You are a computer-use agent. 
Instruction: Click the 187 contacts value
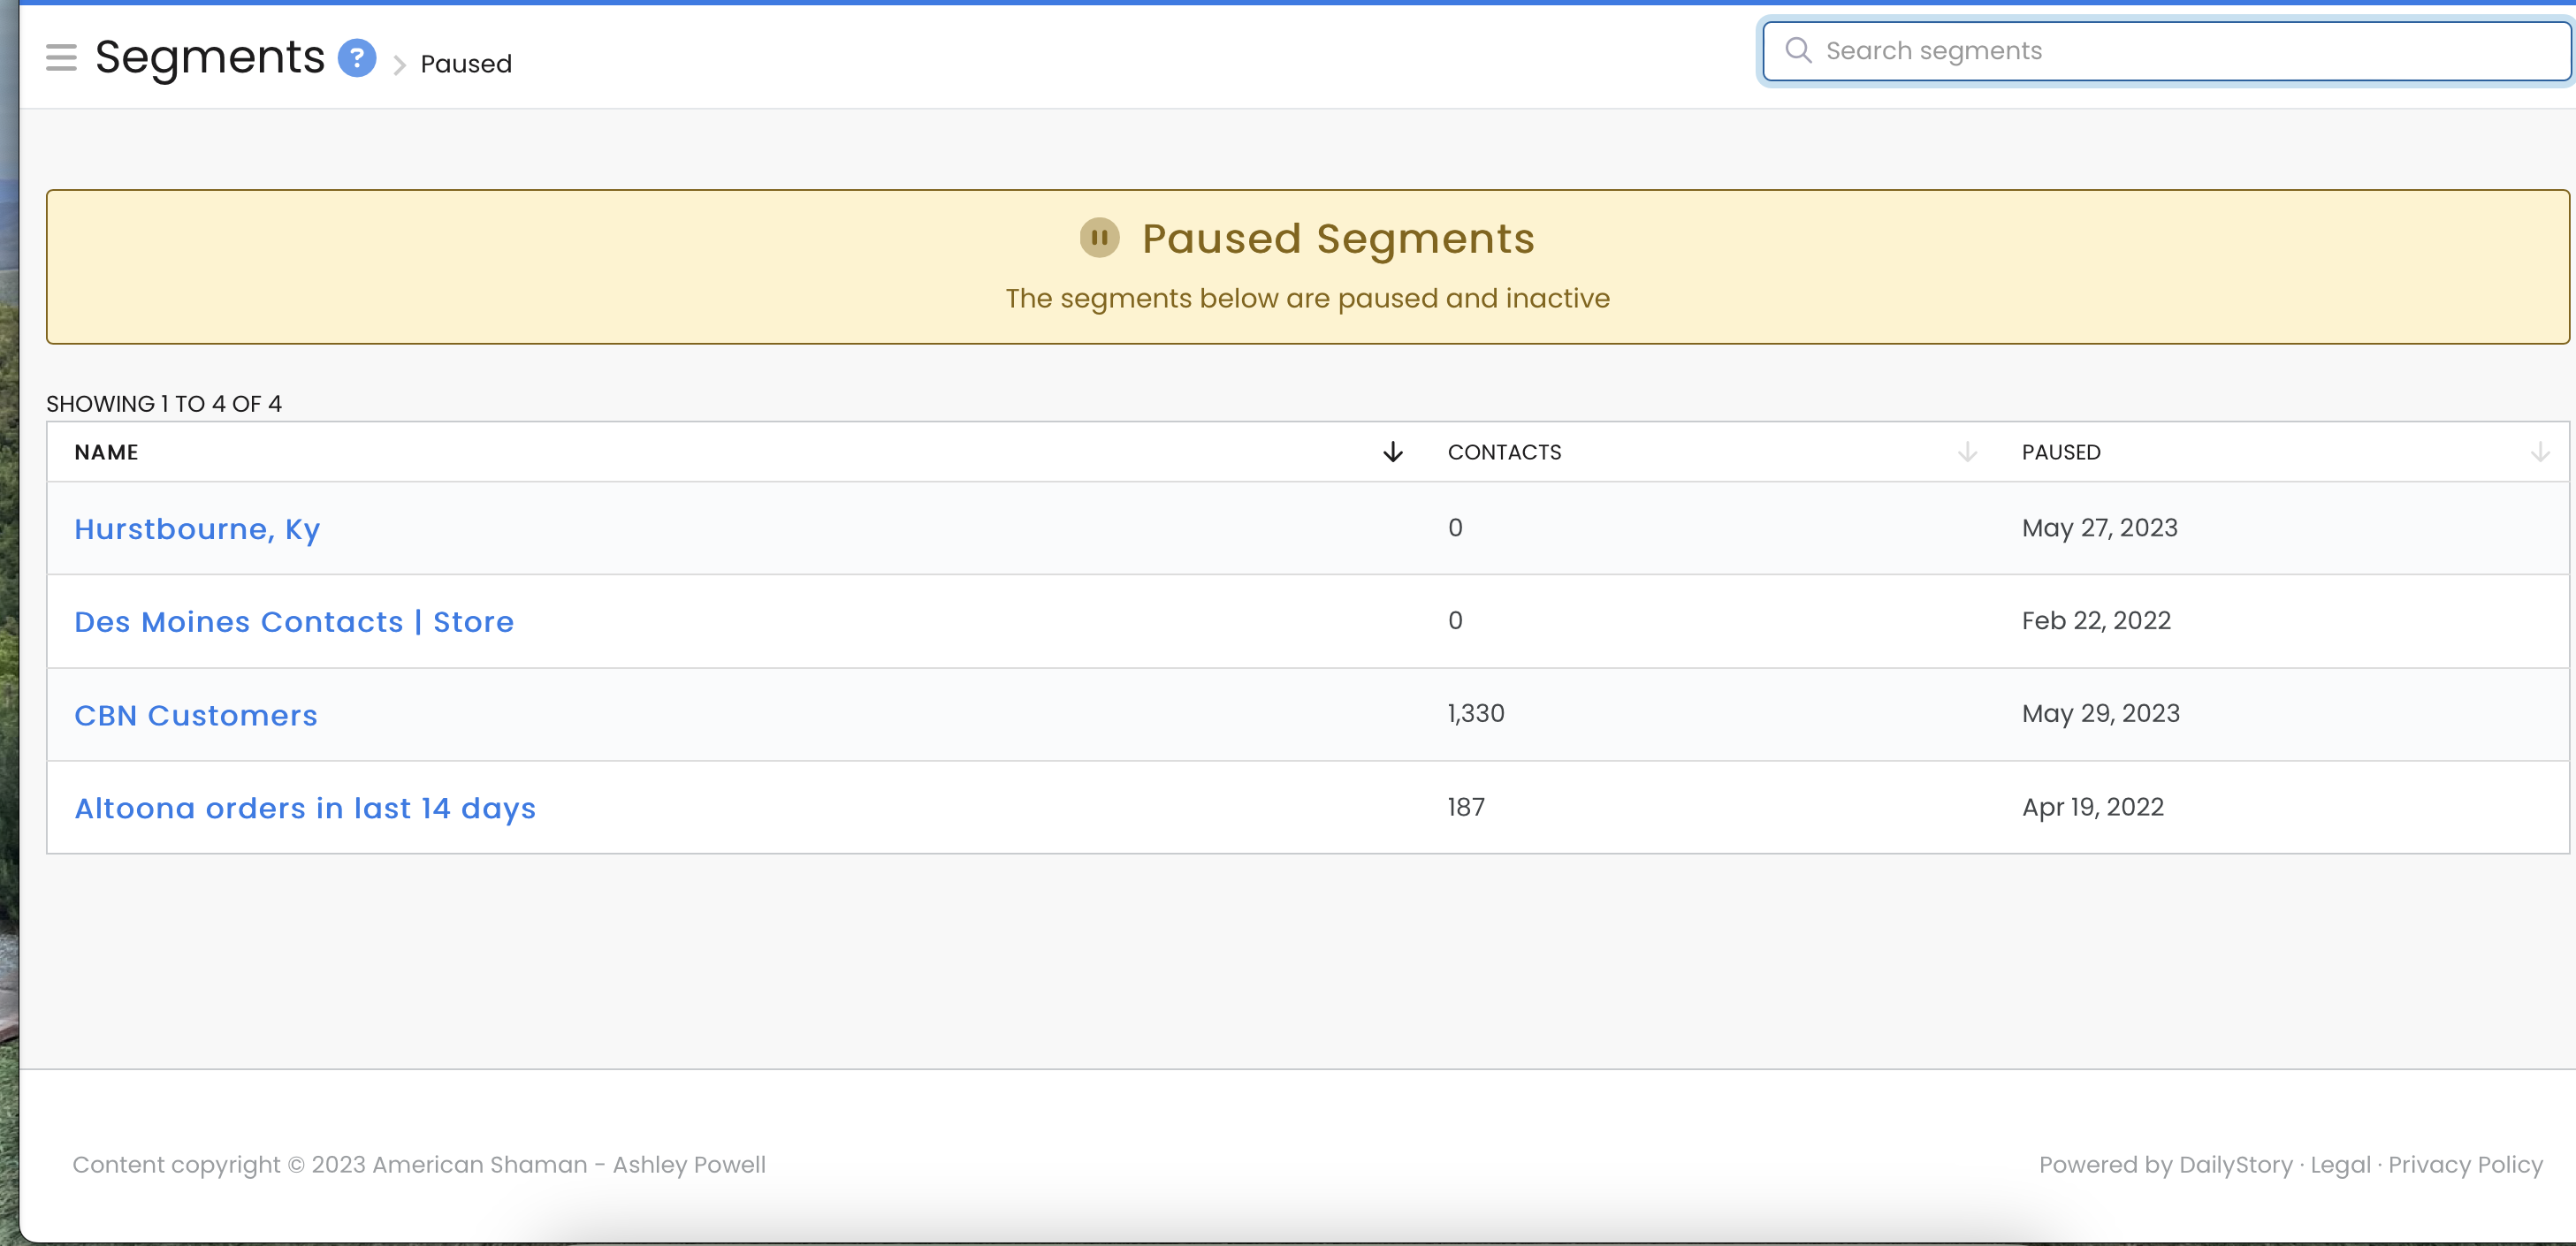pos(1466,807)
